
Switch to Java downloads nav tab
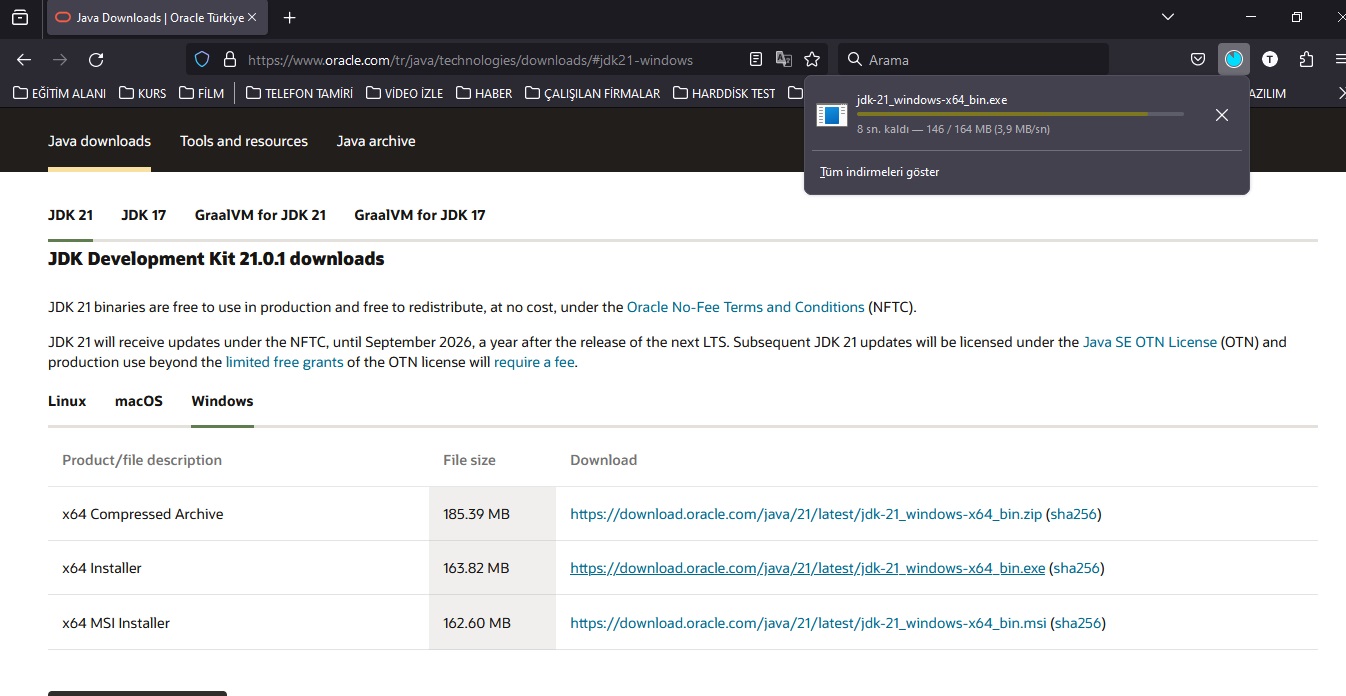pos(99,141)
